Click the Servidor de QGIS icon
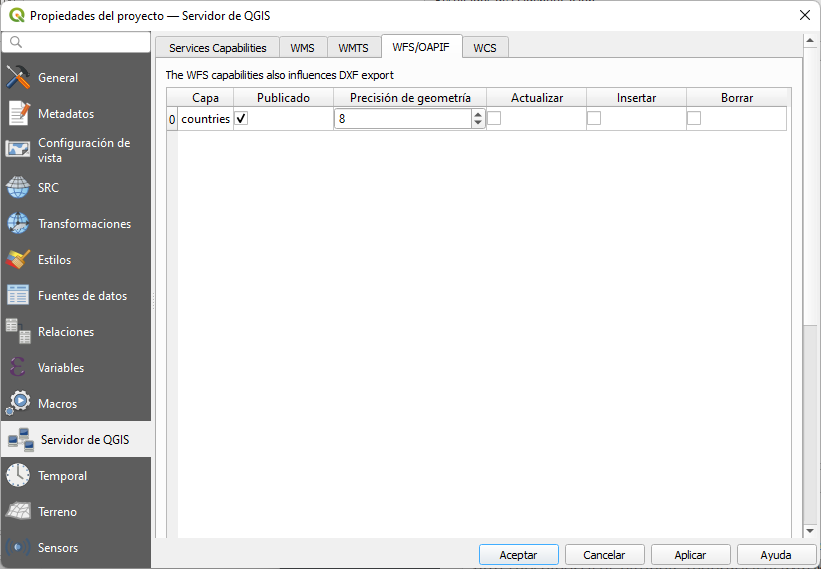Screen dimensions: 821x569 (21, 440)
